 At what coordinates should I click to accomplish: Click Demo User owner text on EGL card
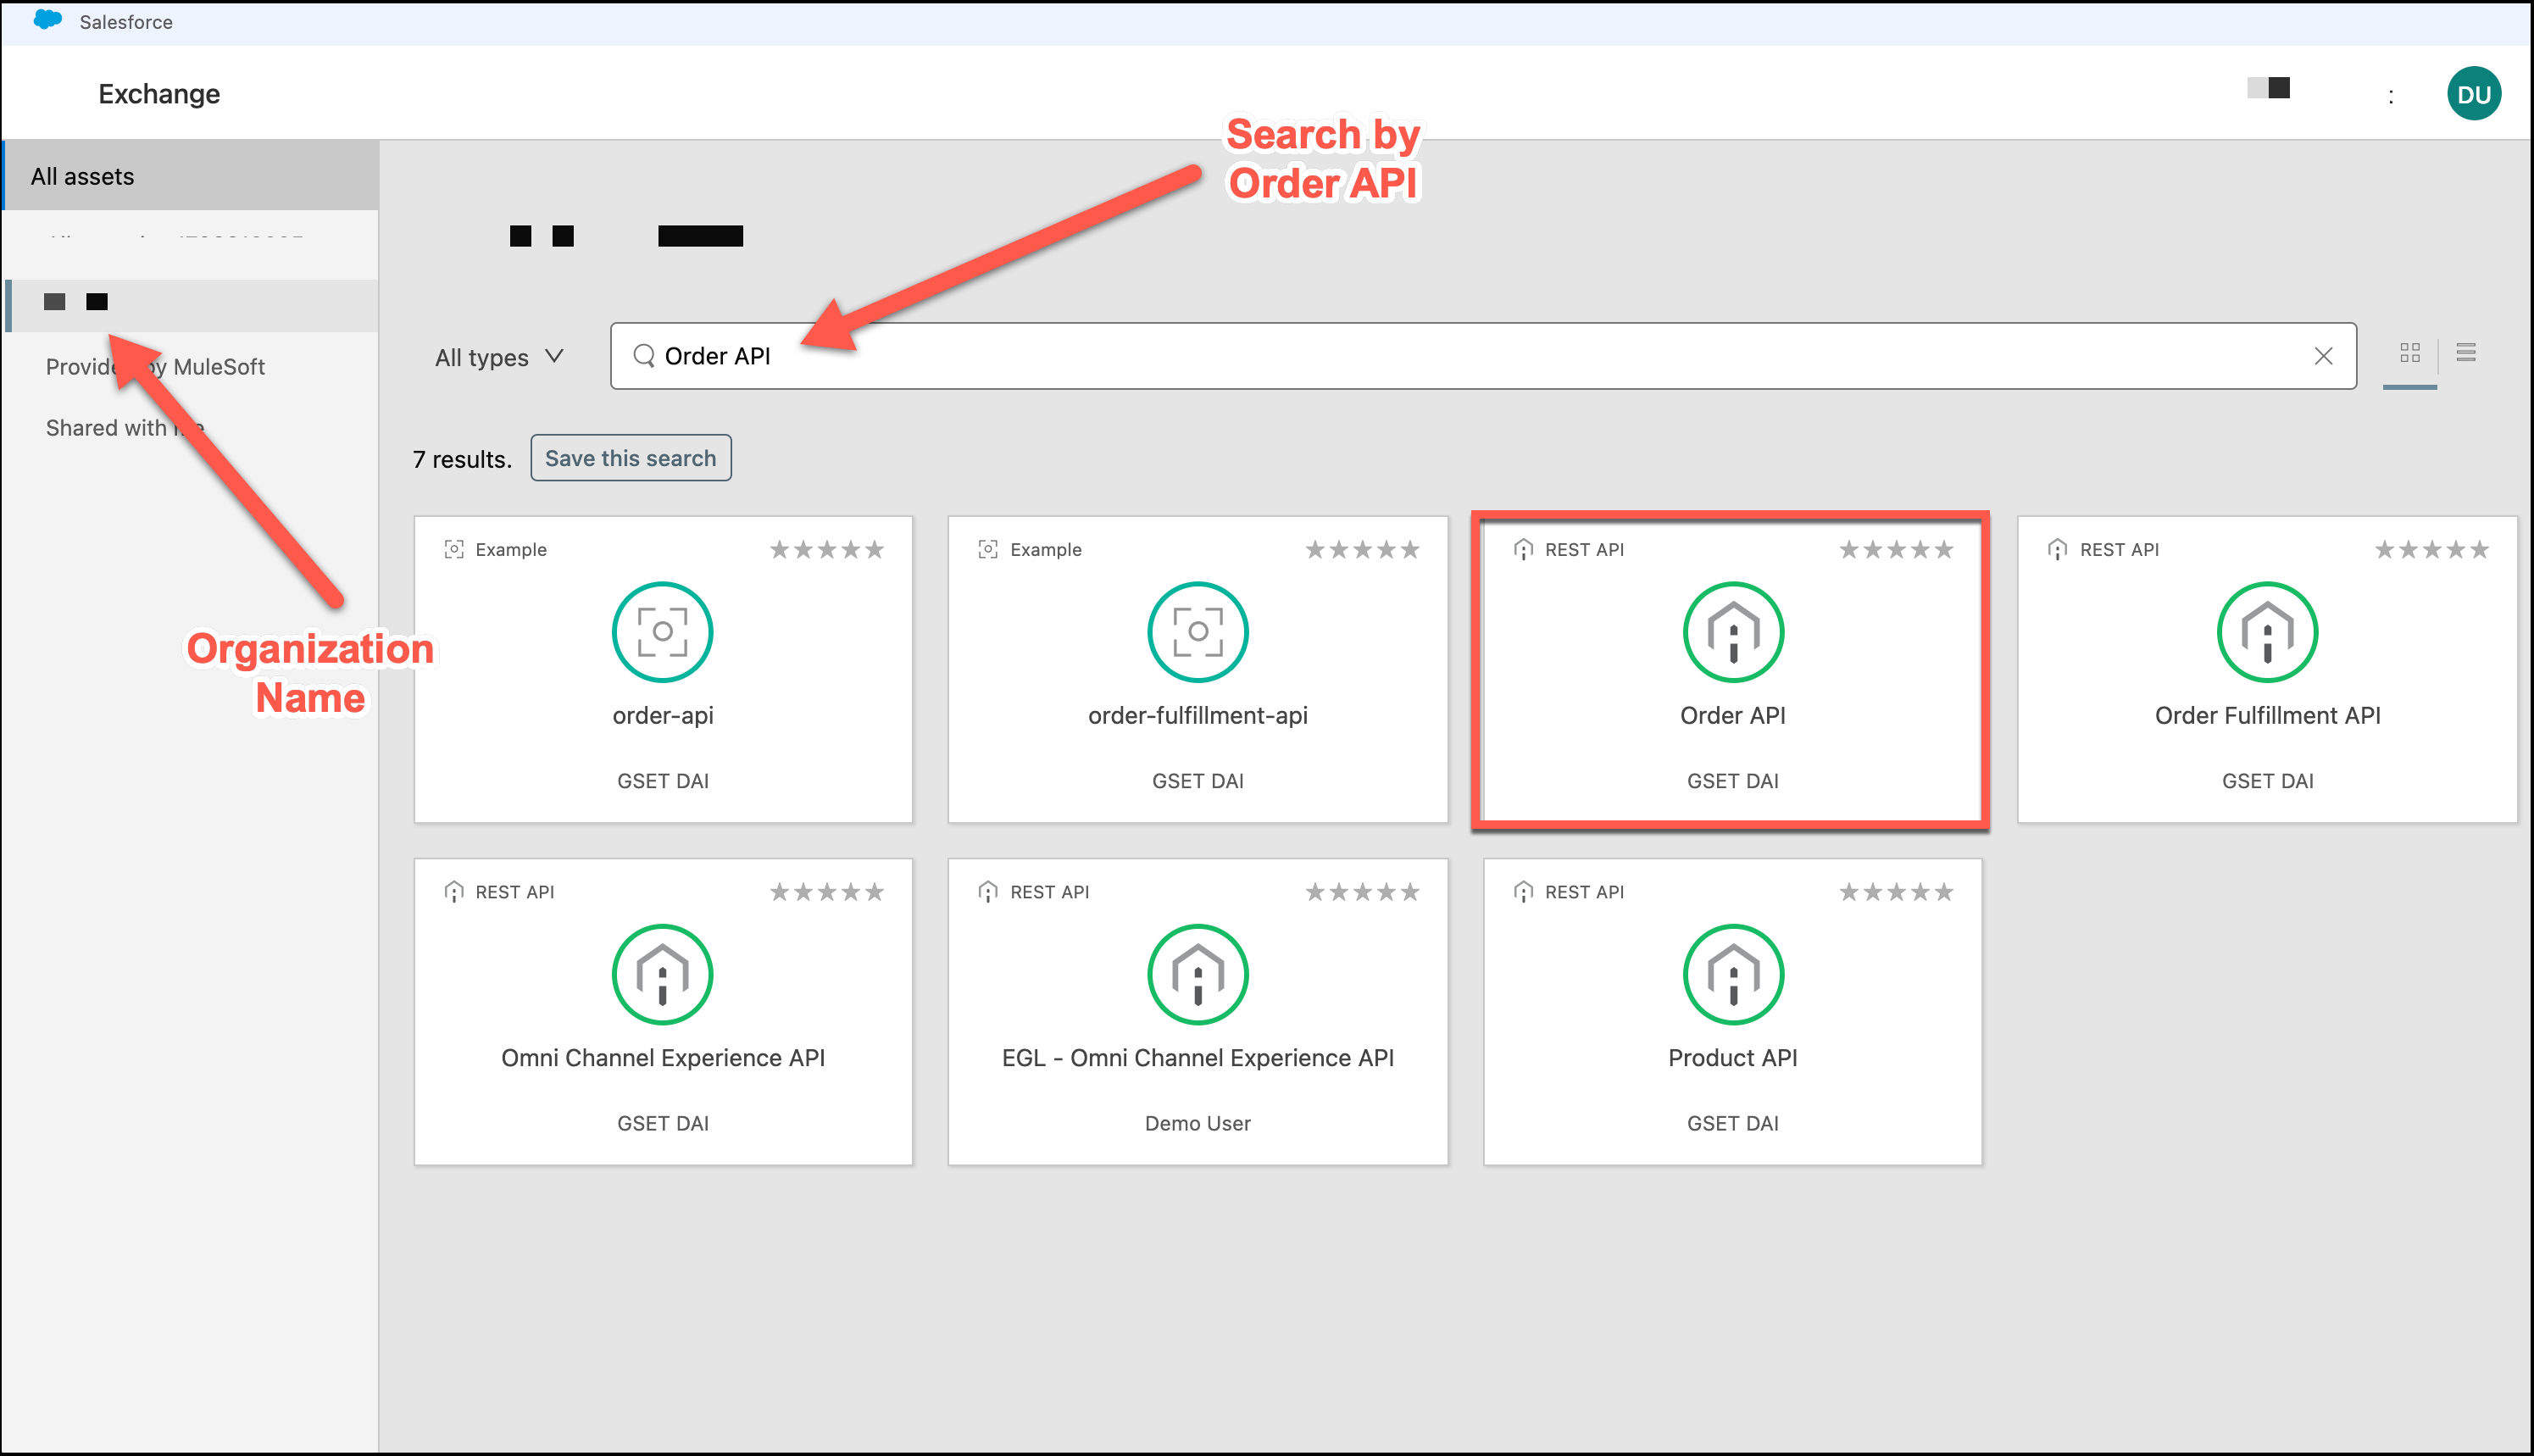(x=1197, y=1123)
